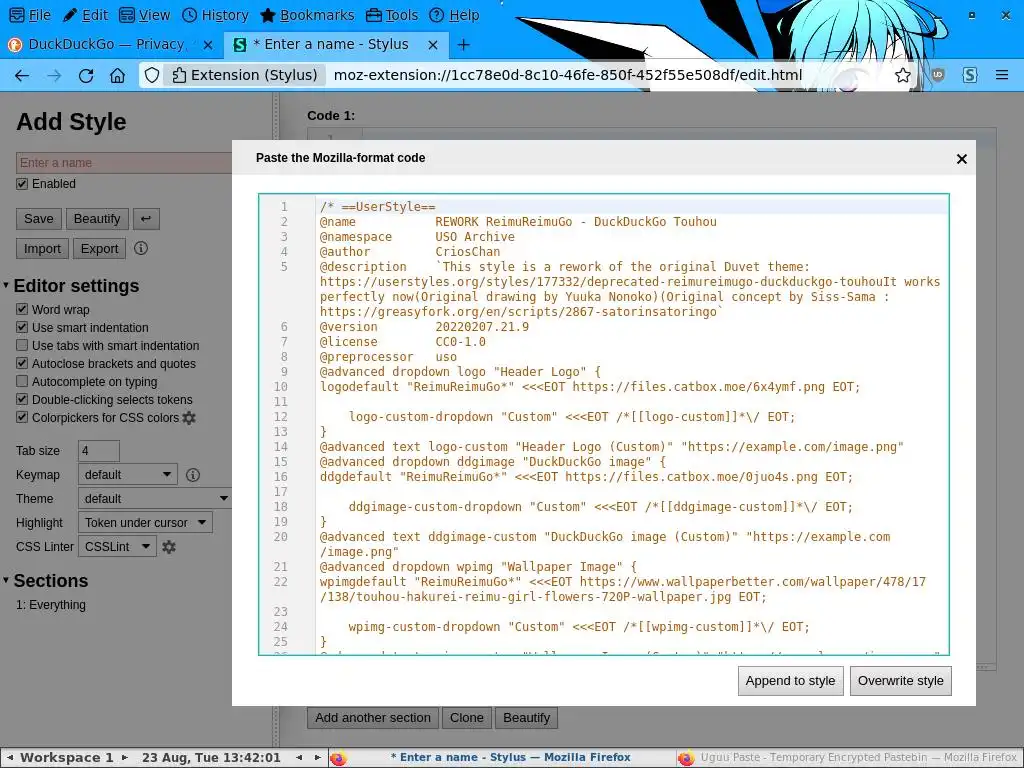Open the Tools menu
Image resolution: width=1024 pixels, height=768 pixels.
[392, 15]
